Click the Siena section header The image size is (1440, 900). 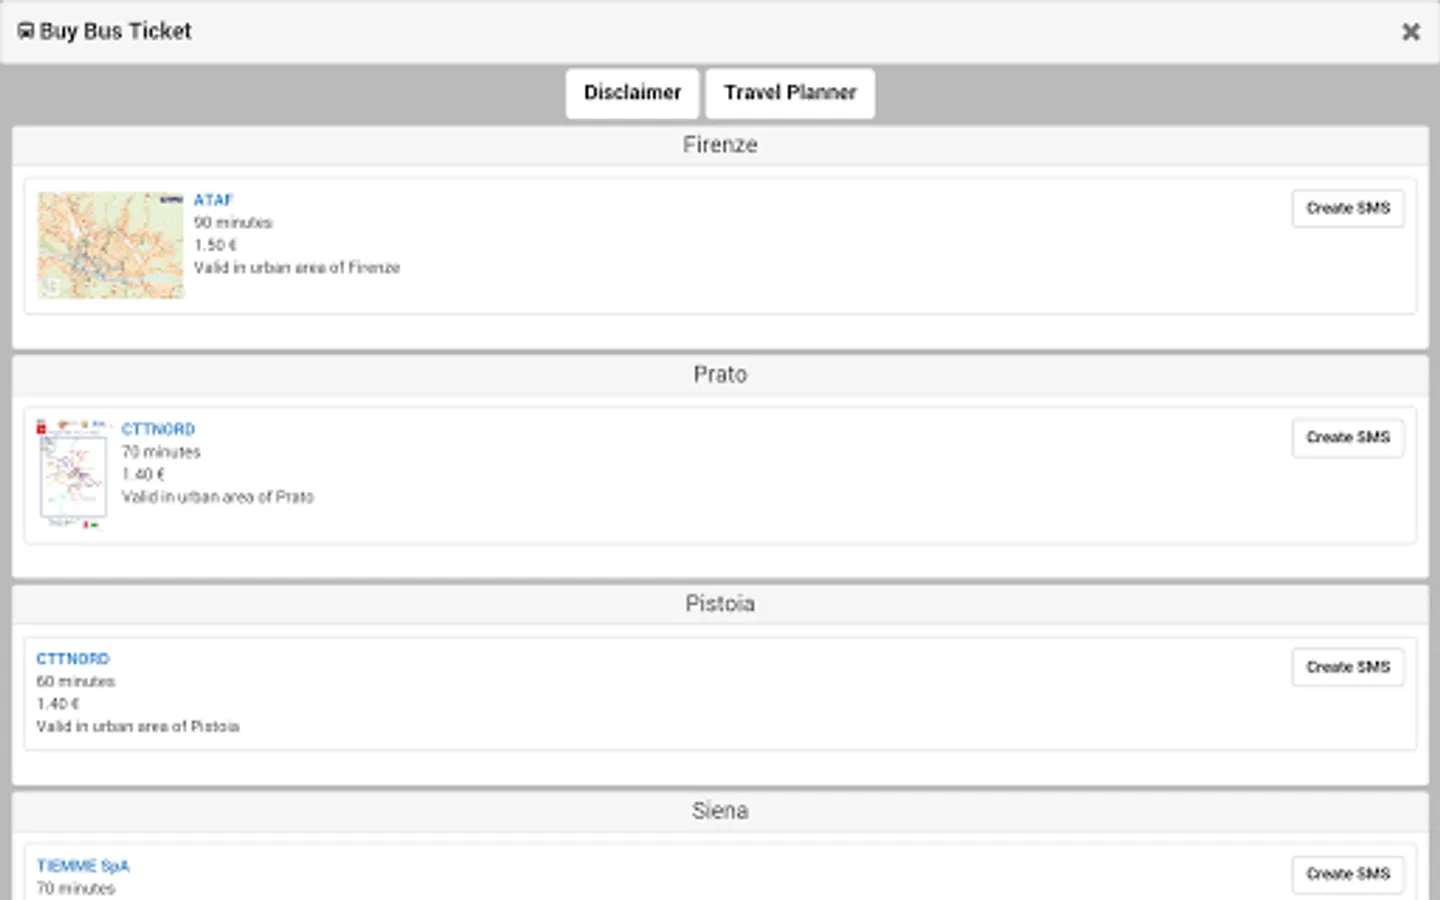click(720, 811)
